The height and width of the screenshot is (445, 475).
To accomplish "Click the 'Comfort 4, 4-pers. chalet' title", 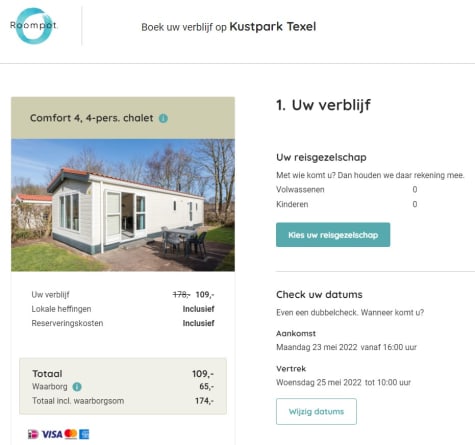I will [x=92, y=118].
